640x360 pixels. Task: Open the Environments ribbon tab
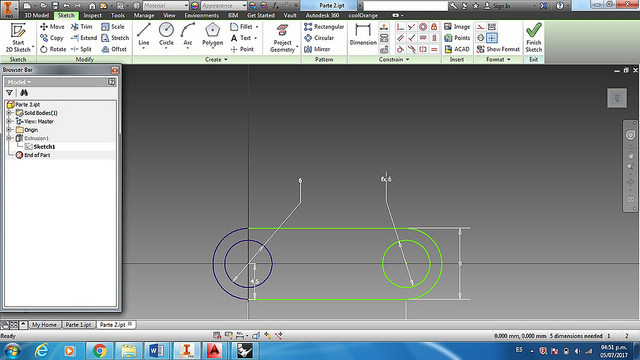click(x=202, y=16)
